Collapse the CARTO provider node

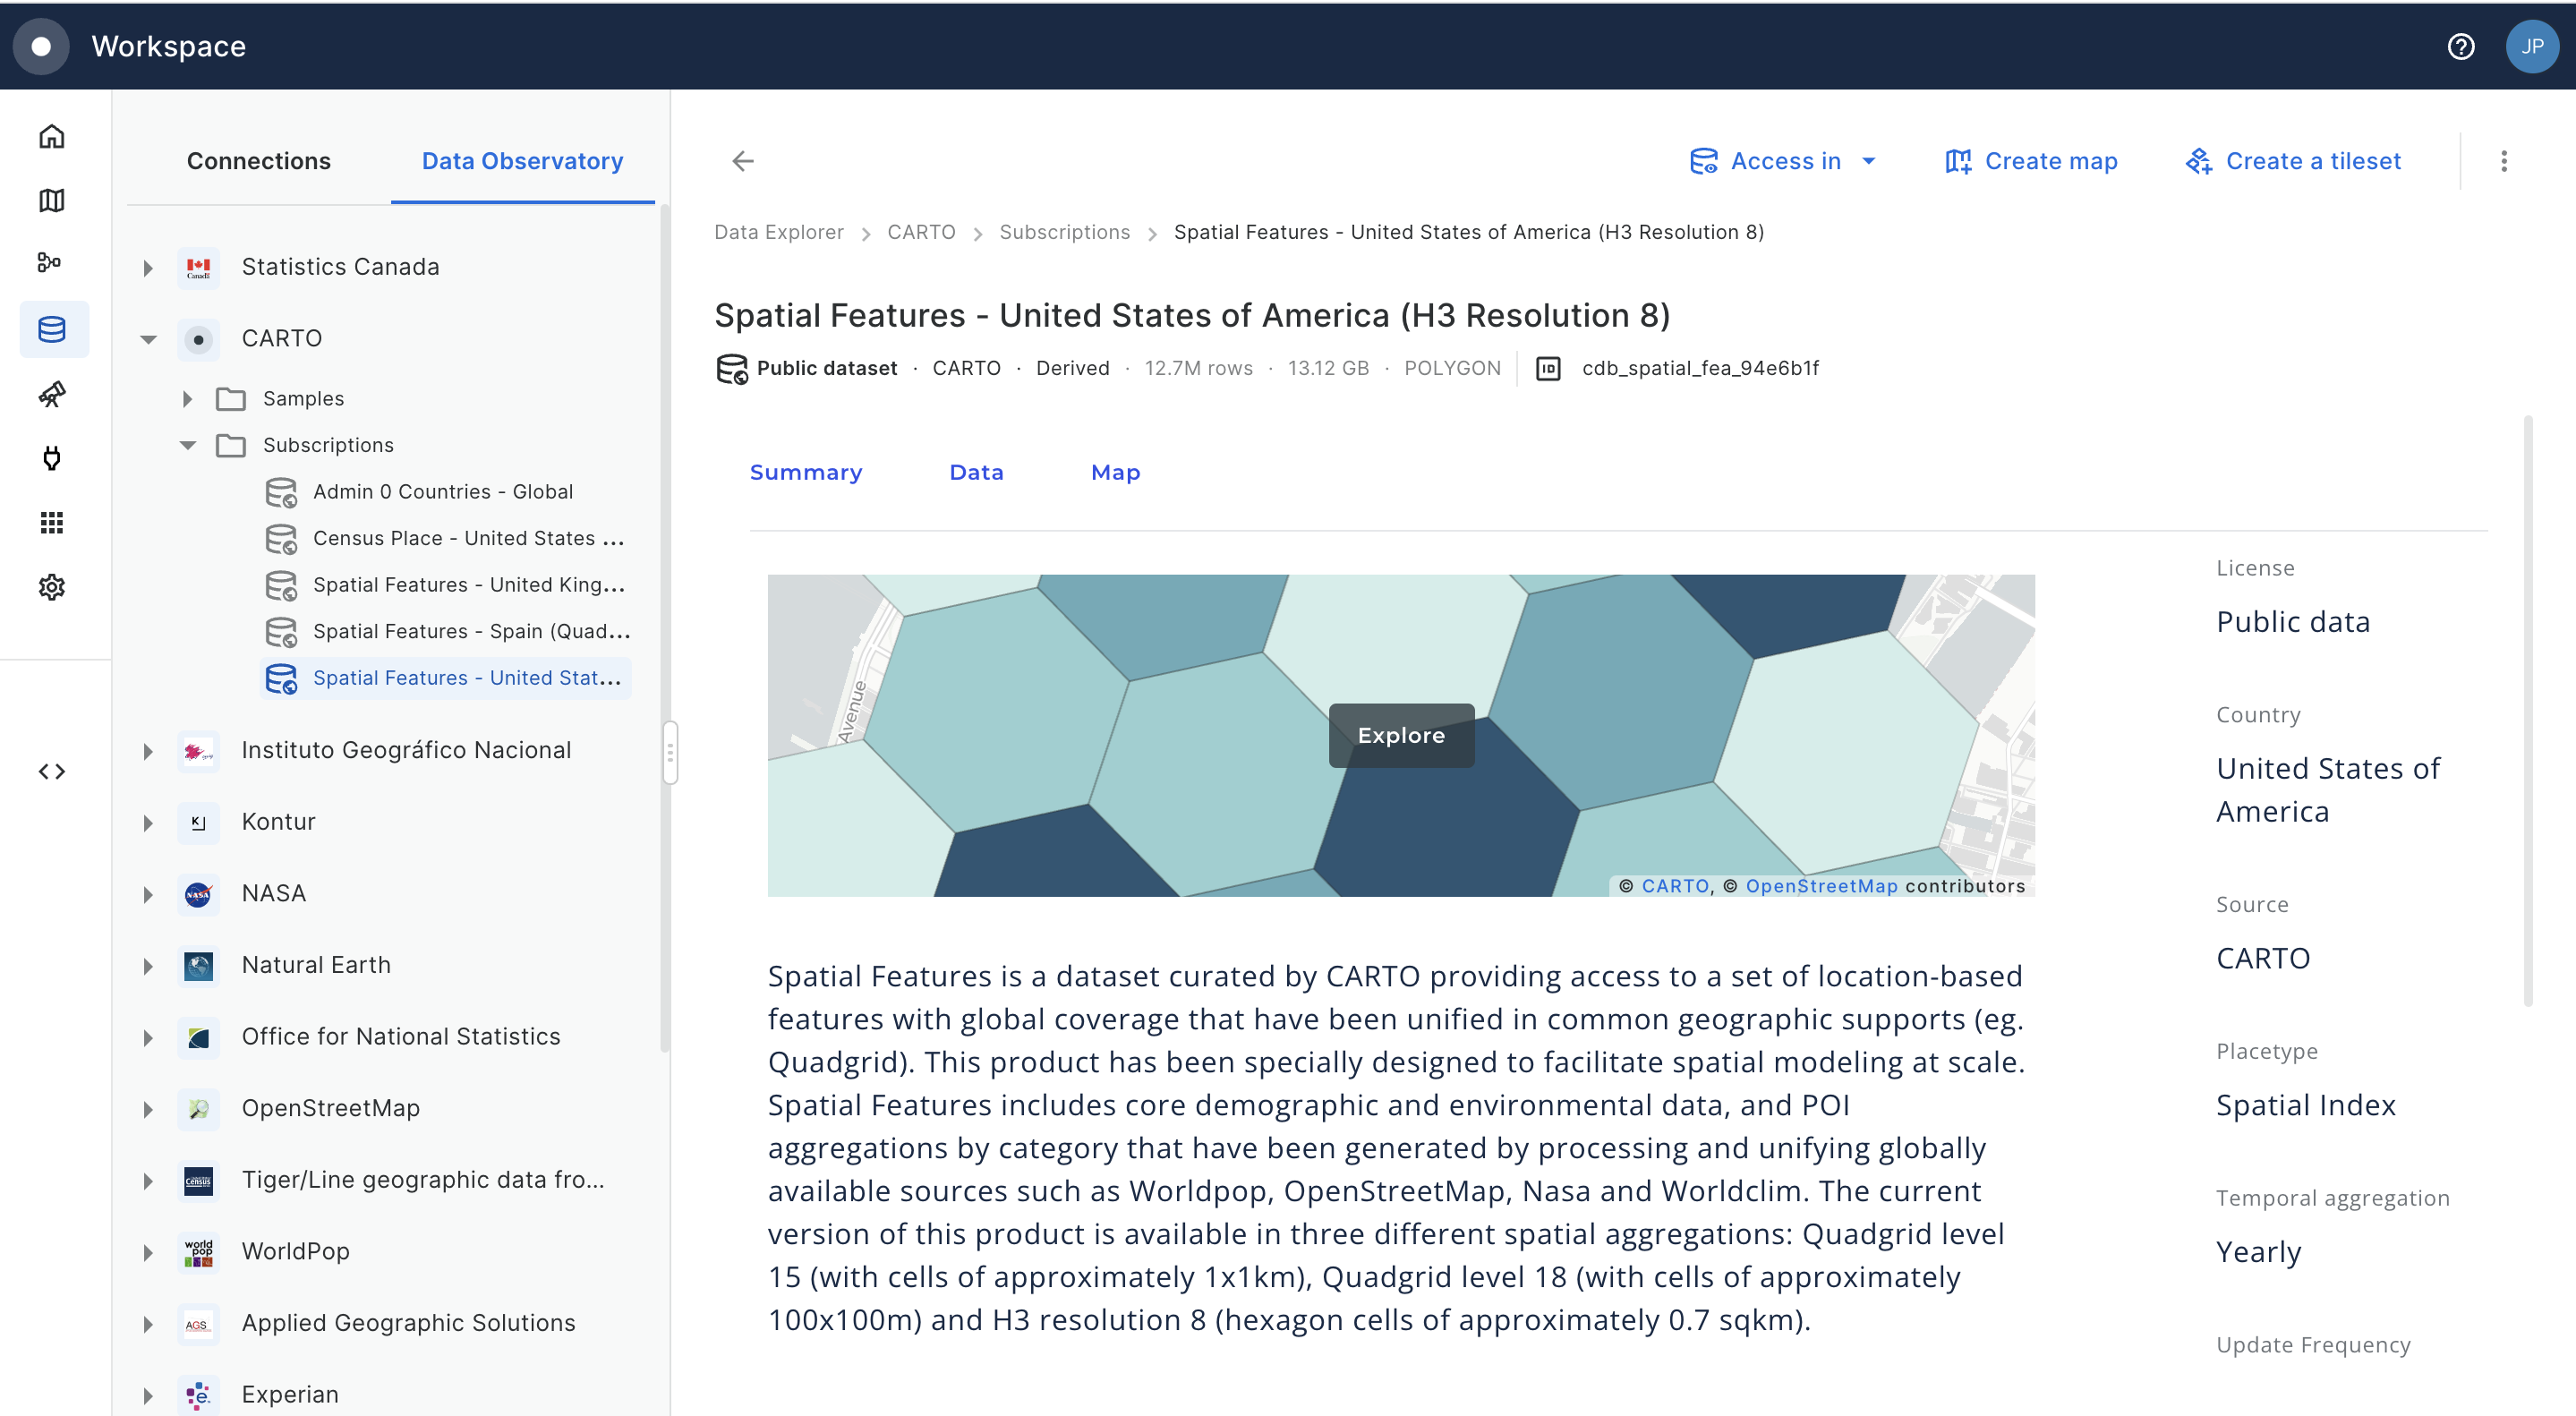[148, 339]
